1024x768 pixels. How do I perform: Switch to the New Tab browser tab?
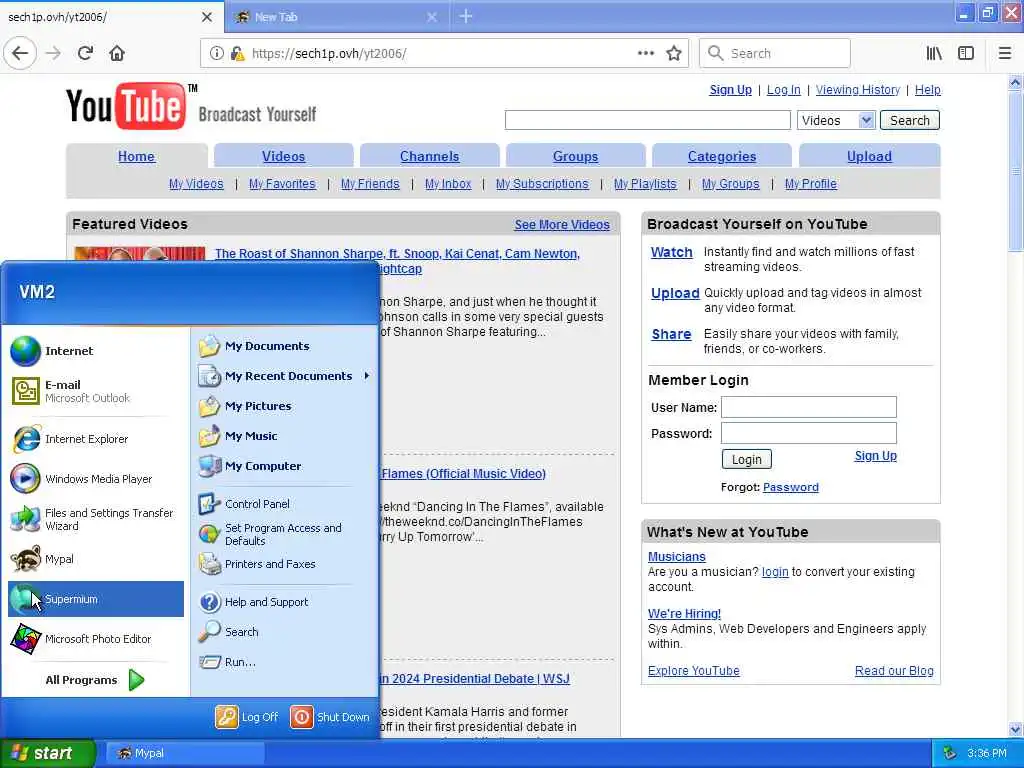336,17
